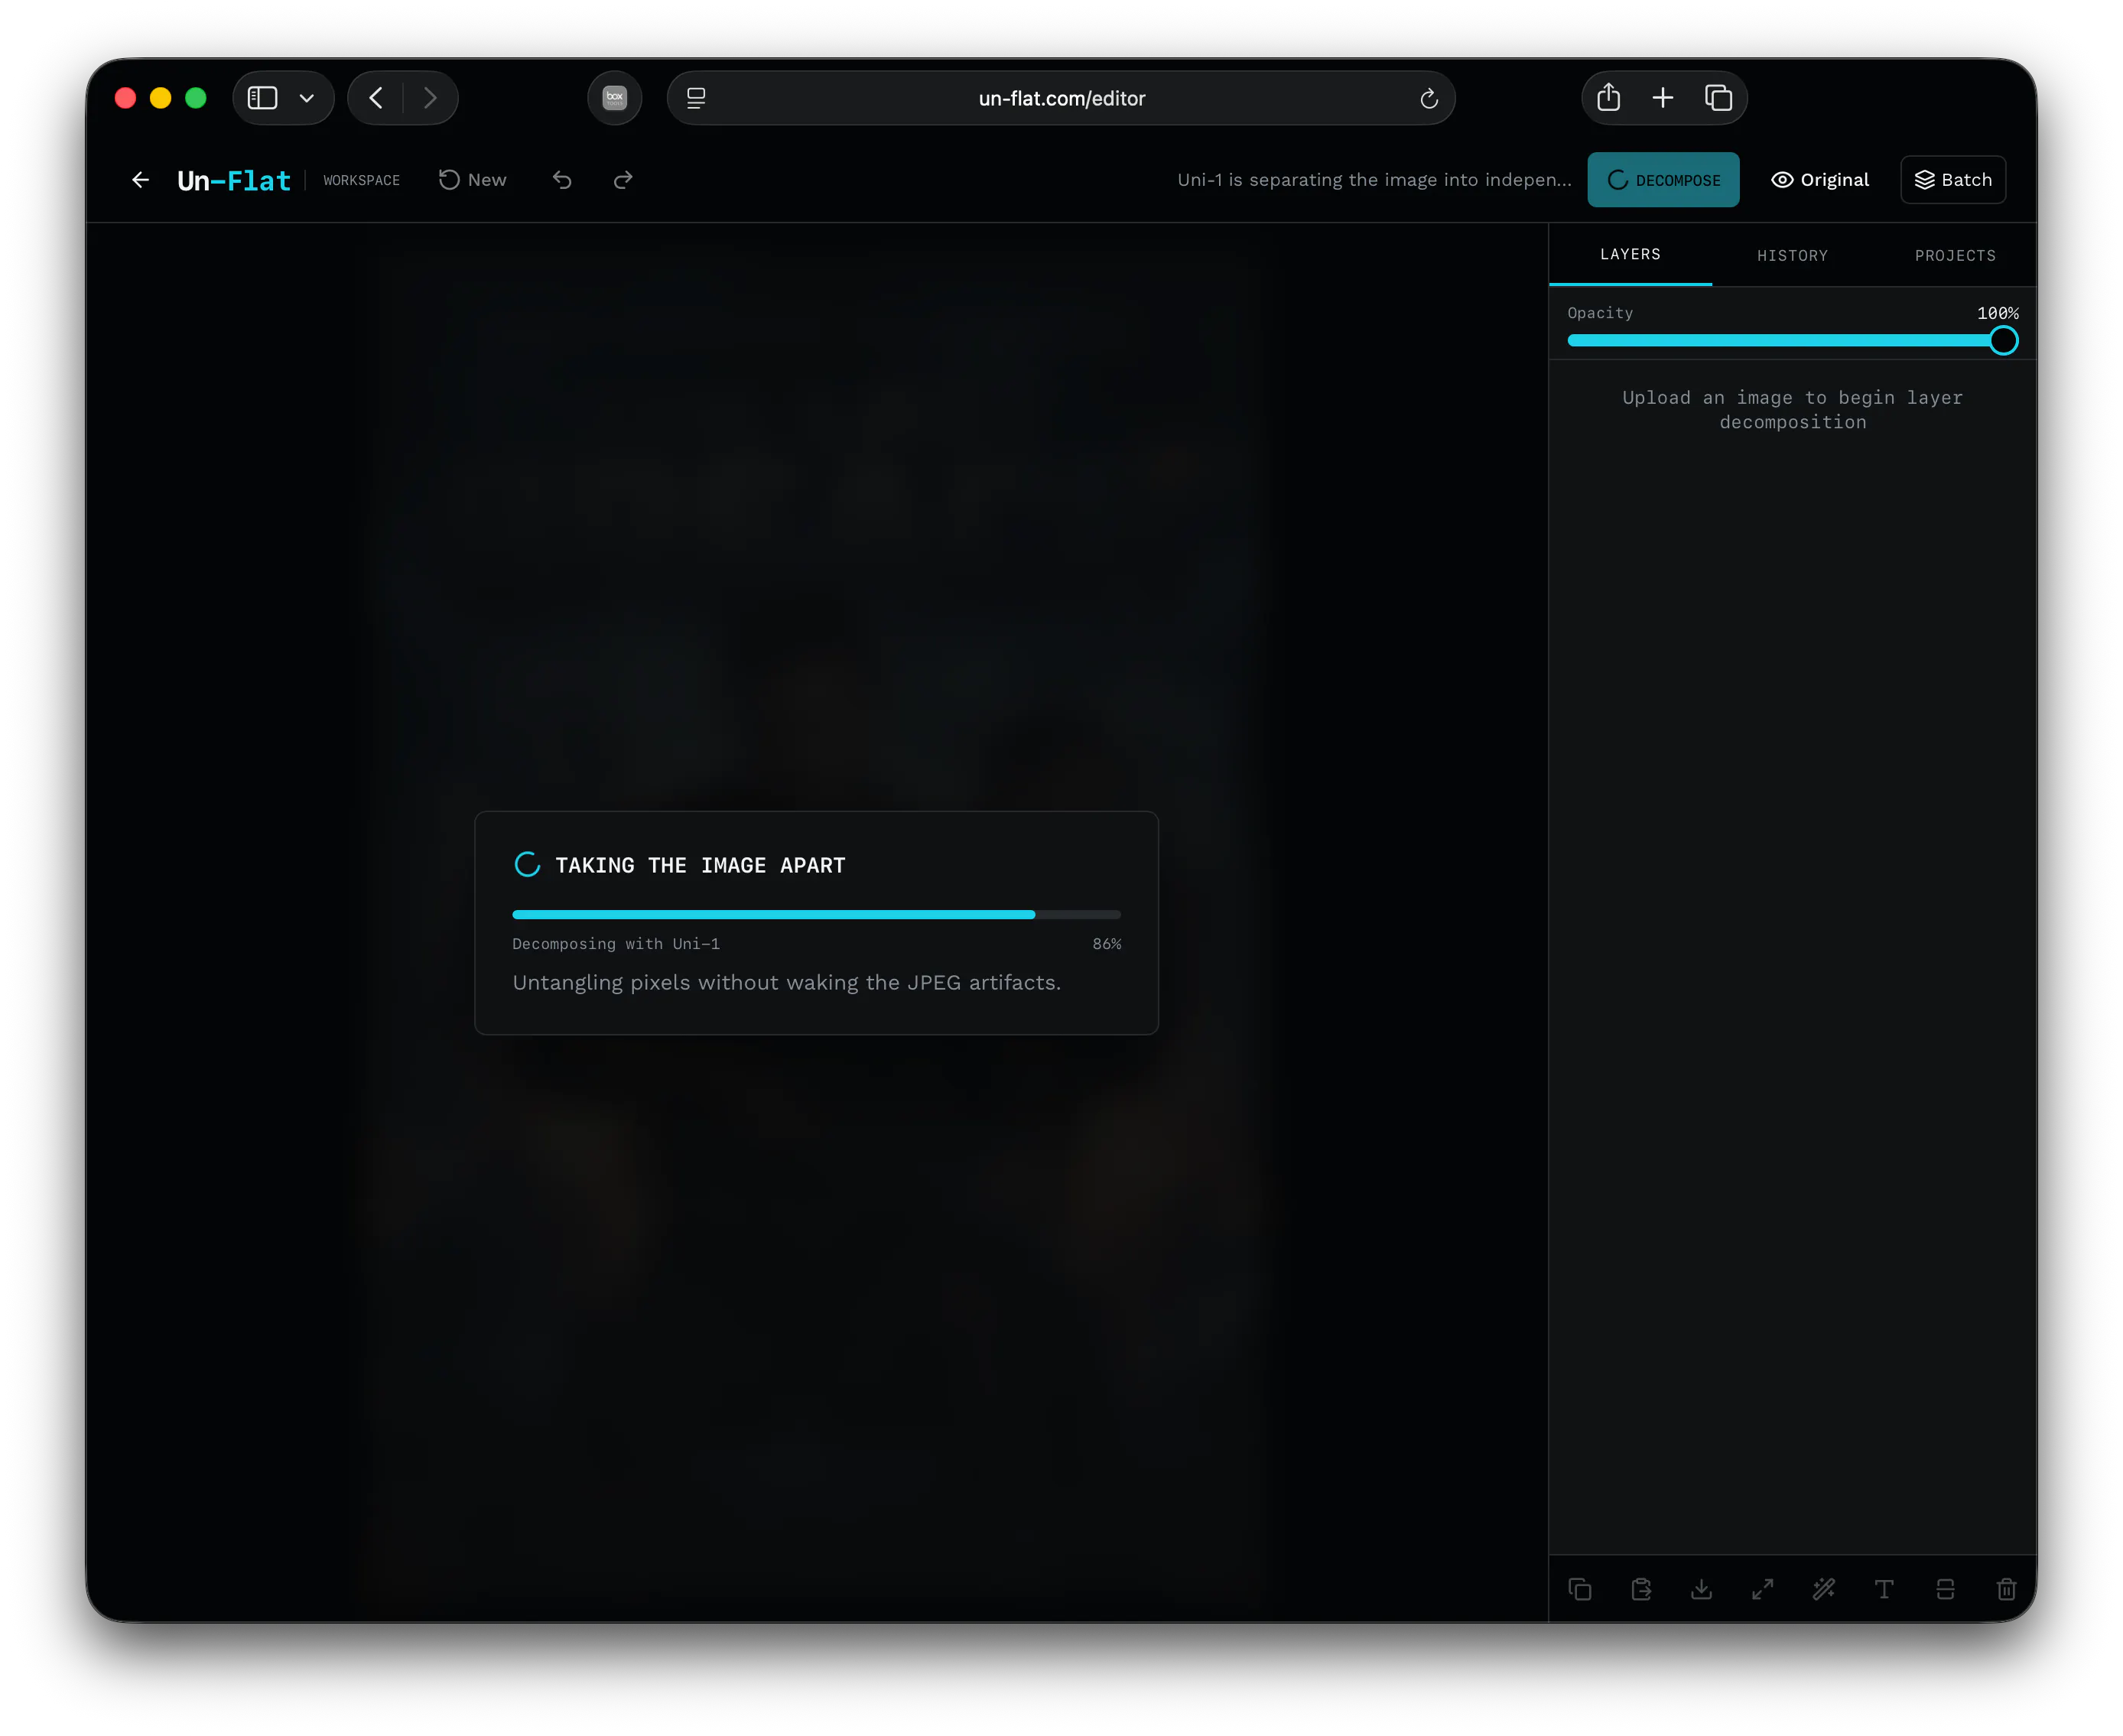The width and height of the screenshot is (2123, 1736).
Task: Select the text tool icon
Action: tap(1884, 1589)
